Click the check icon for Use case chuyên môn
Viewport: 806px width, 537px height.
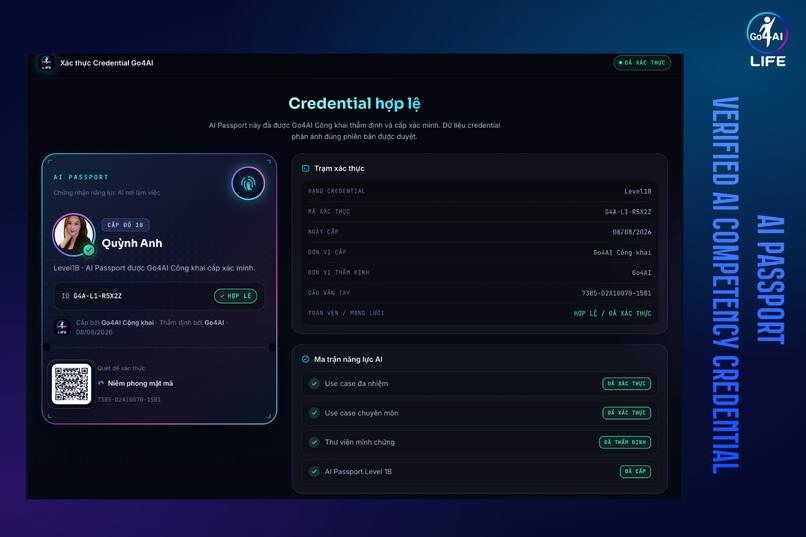point(314,413)
